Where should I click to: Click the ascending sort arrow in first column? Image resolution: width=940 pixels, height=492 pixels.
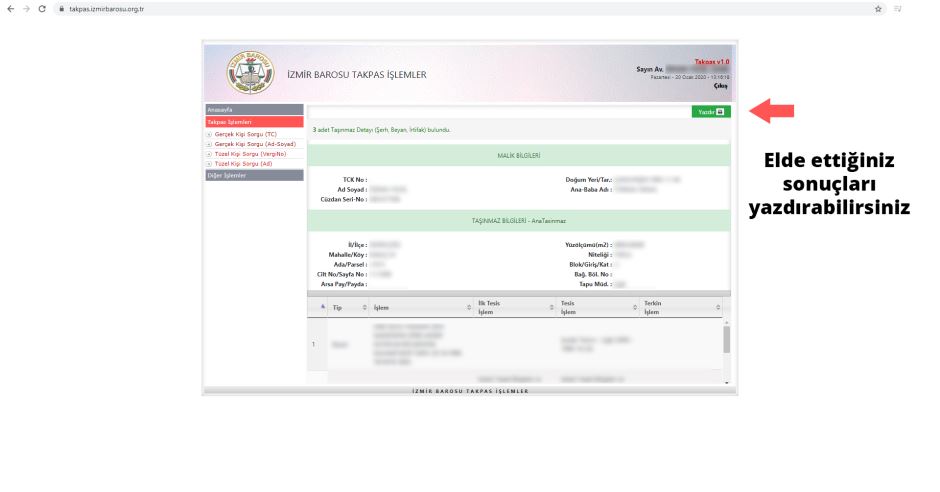coord(323,307)
